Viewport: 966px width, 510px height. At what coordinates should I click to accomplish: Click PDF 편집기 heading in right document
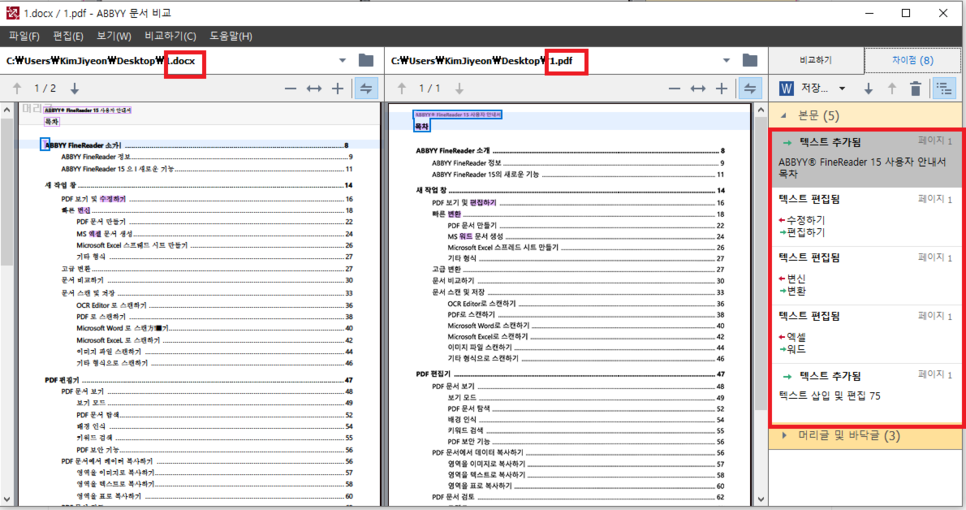[433, 374]
